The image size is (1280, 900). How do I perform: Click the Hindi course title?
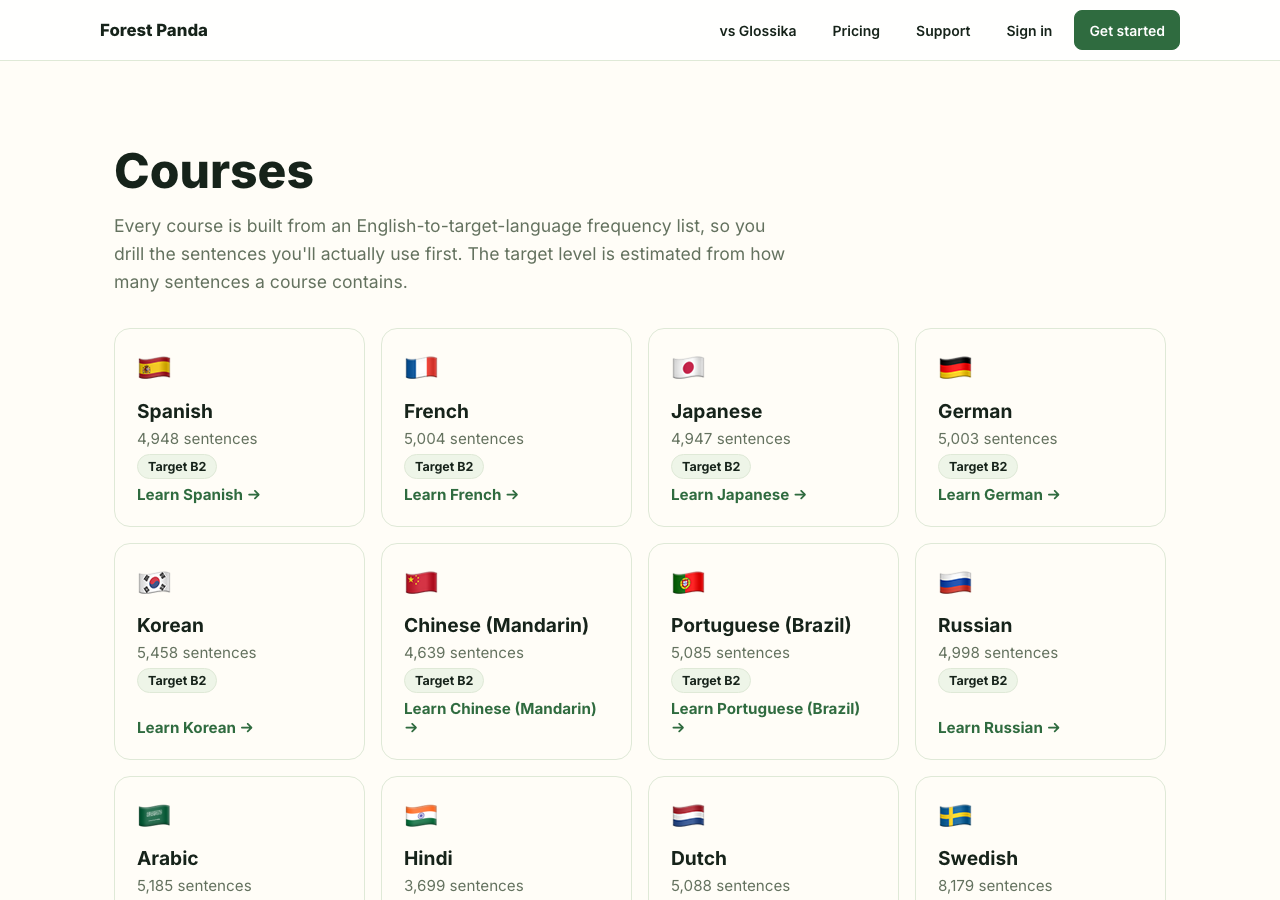tap(428, 858)
